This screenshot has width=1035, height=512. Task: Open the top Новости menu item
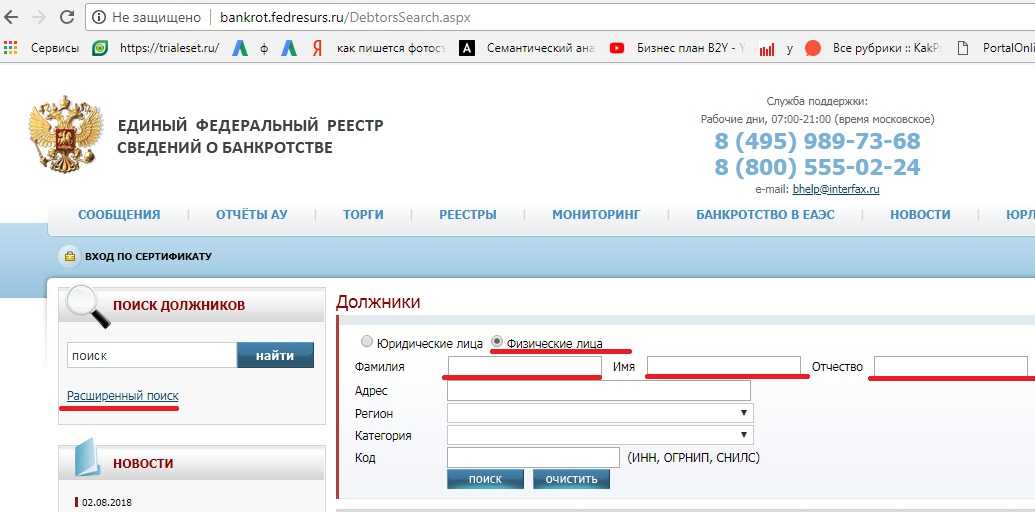pyautogui.click(x=920, y=214)
